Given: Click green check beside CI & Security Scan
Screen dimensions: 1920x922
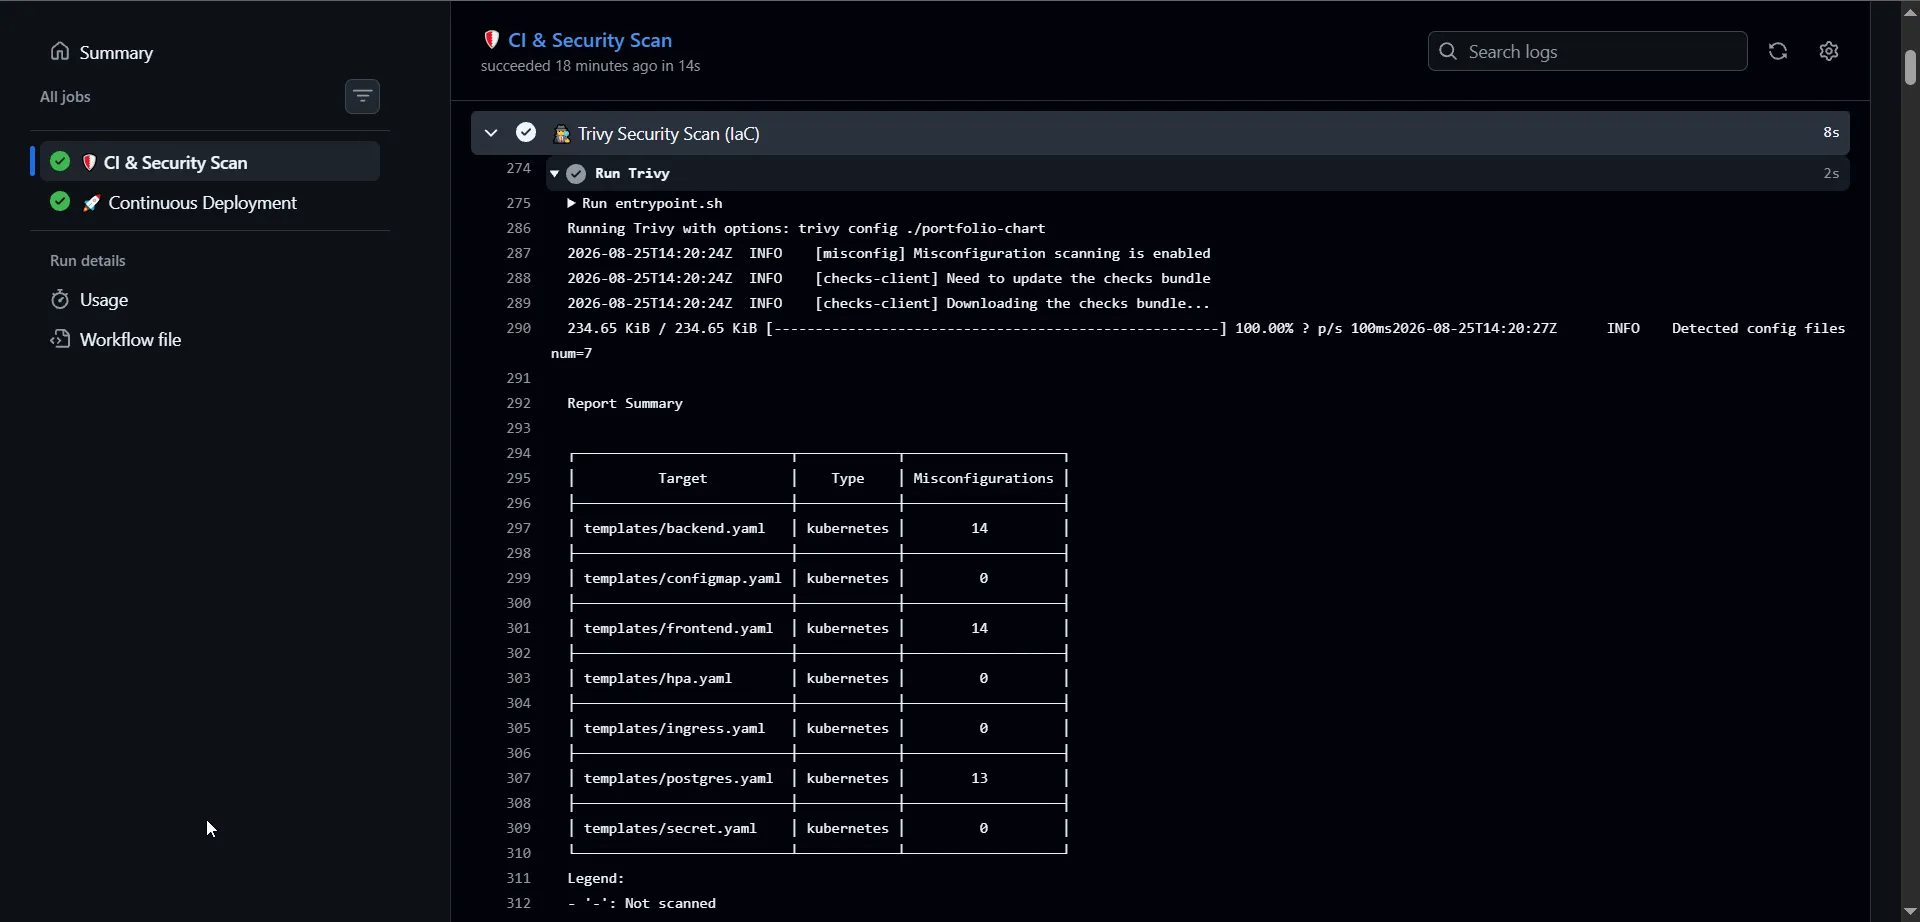Looking at the screenshot, I should (x=60, y=161).
